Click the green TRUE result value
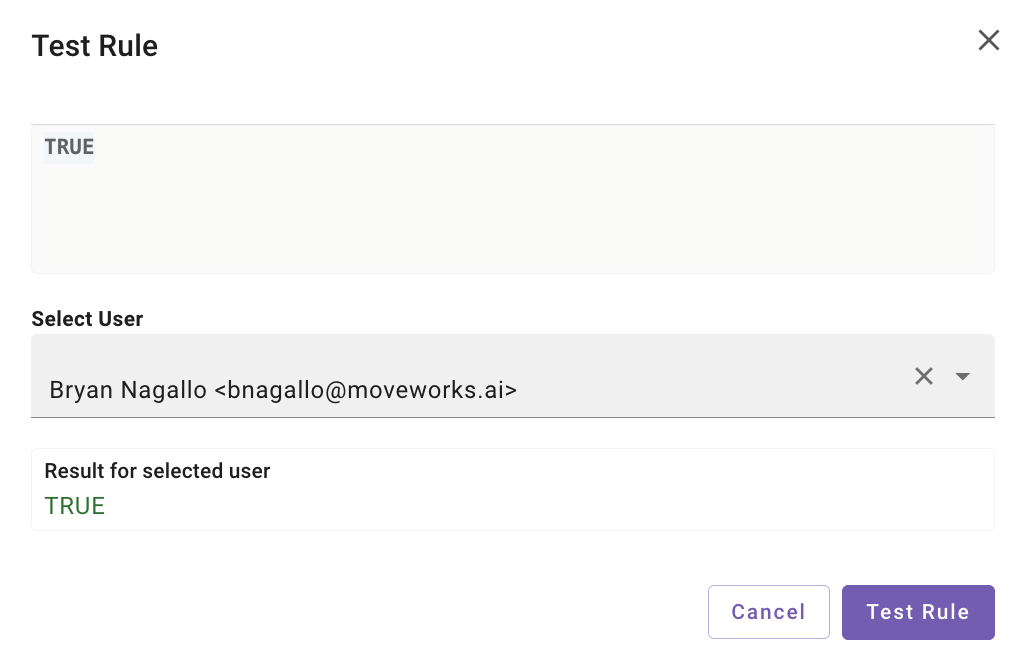1028x660 pixels. coord(75,506)
